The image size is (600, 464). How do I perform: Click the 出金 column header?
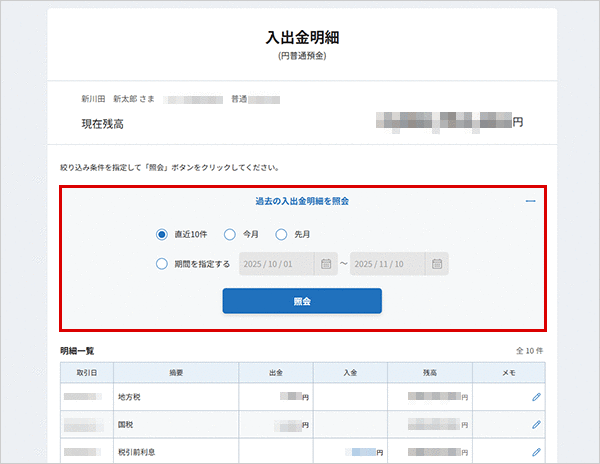pyautogui.click(x=276, y=373)
